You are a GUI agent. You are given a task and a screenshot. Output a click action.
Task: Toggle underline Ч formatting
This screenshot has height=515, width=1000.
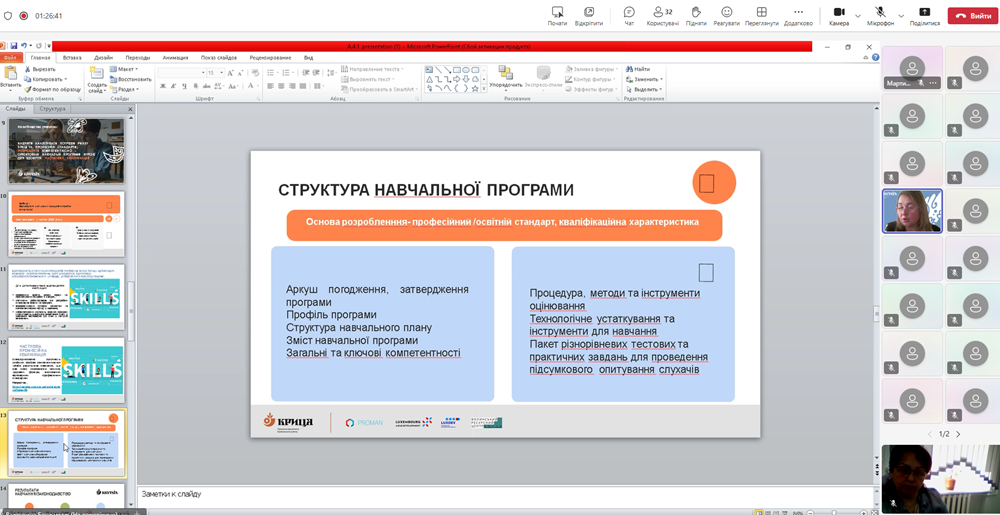(184, 86)
